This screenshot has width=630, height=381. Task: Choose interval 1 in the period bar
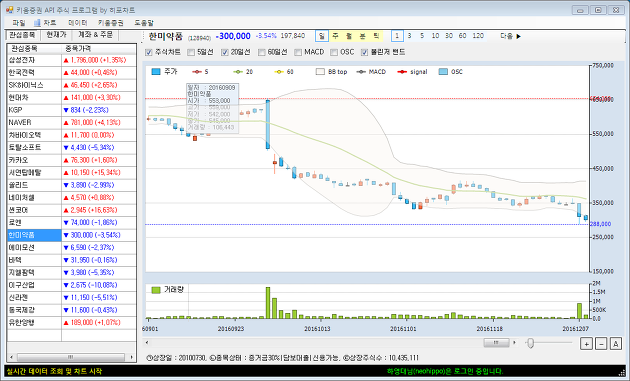[x=397, y=36]
